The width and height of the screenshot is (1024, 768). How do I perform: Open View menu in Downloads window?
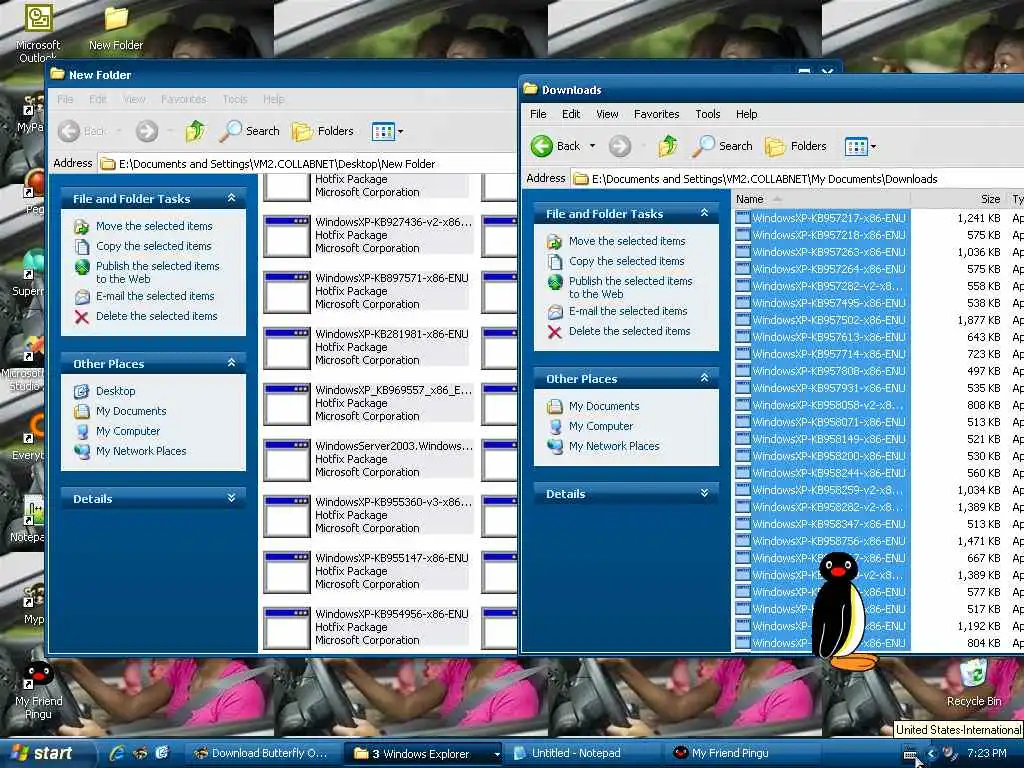pyautogui.click(x=607, y=114)
